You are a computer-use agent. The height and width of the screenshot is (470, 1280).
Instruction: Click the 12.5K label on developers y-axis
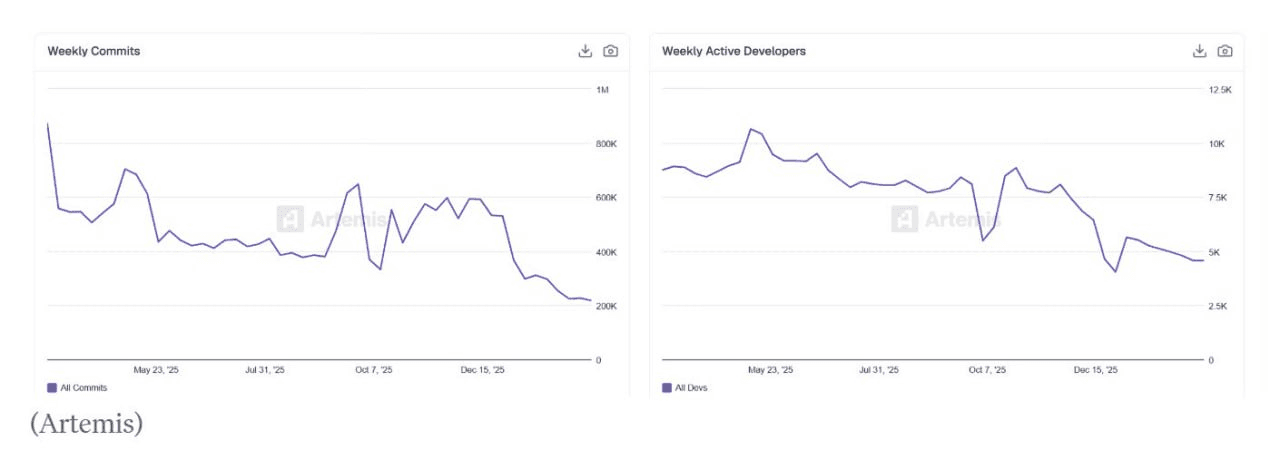click(x=1220, y=90)
